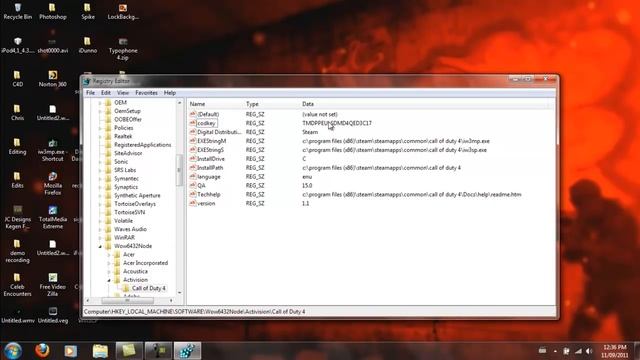Expand the WinRAR key
640x360 pixels.
pos(100,238)
